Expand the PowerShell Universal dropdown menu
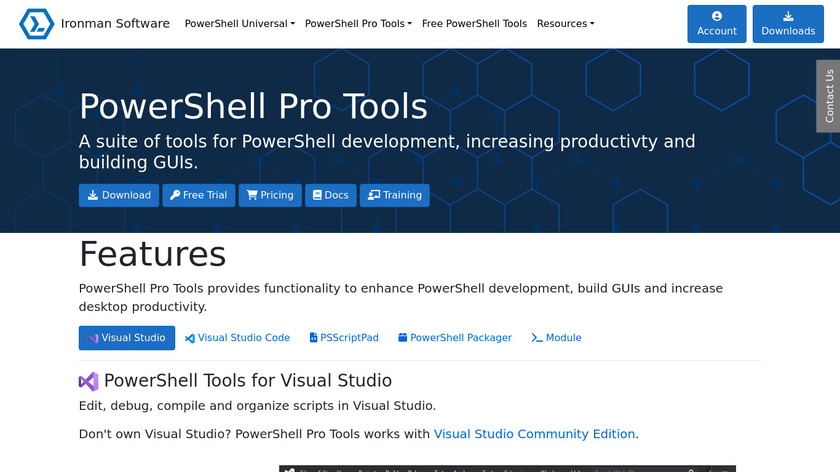 coord(239,24)
